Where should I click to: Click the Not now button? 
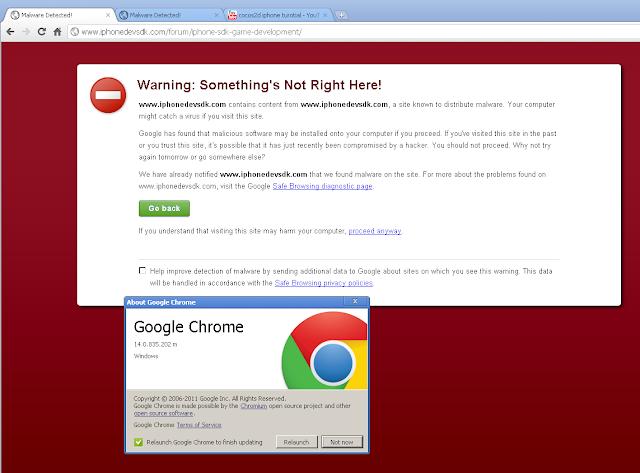click(x=342, y=442)
